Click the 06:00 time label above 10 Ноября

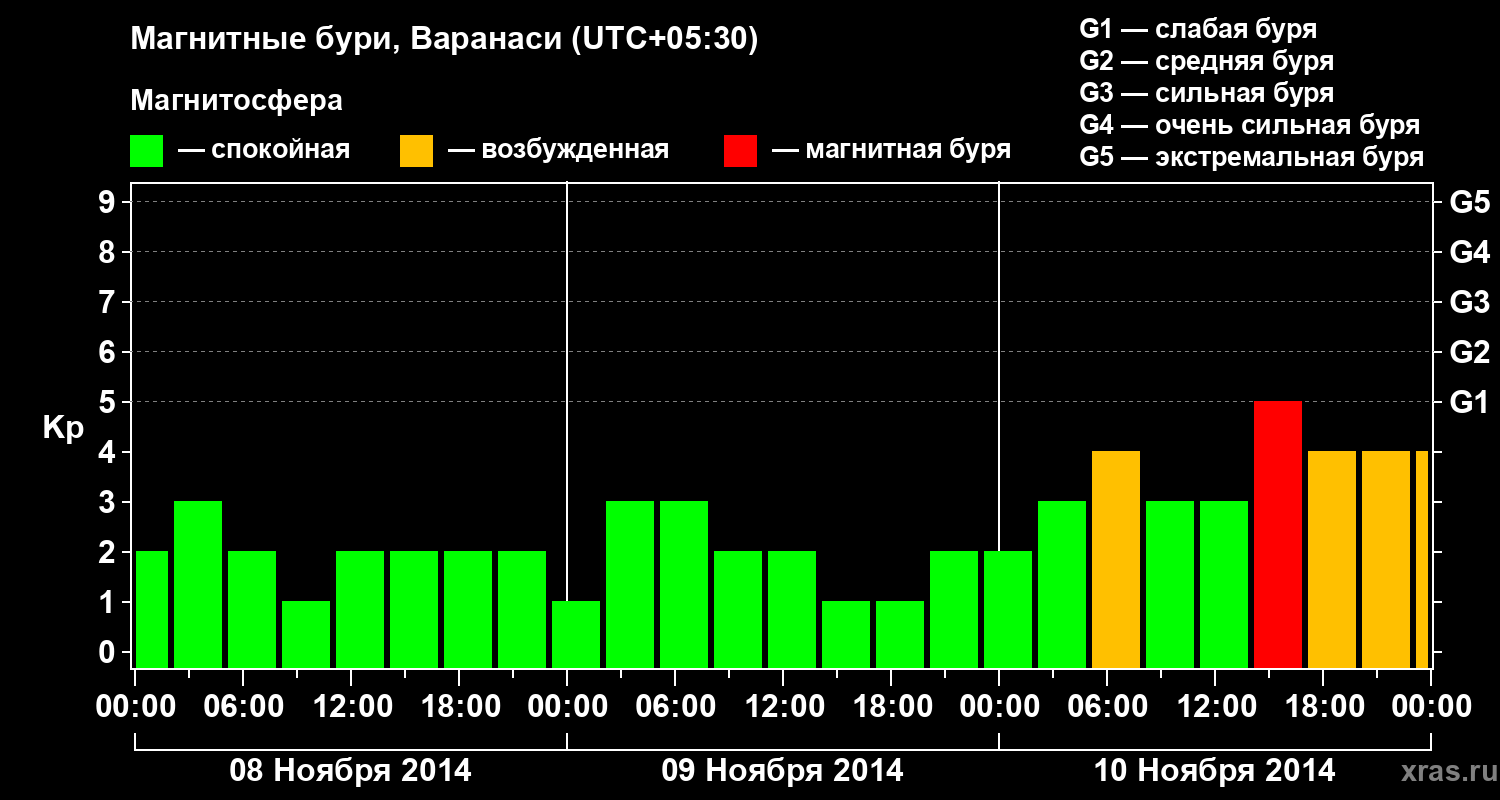pos(1106,707)
